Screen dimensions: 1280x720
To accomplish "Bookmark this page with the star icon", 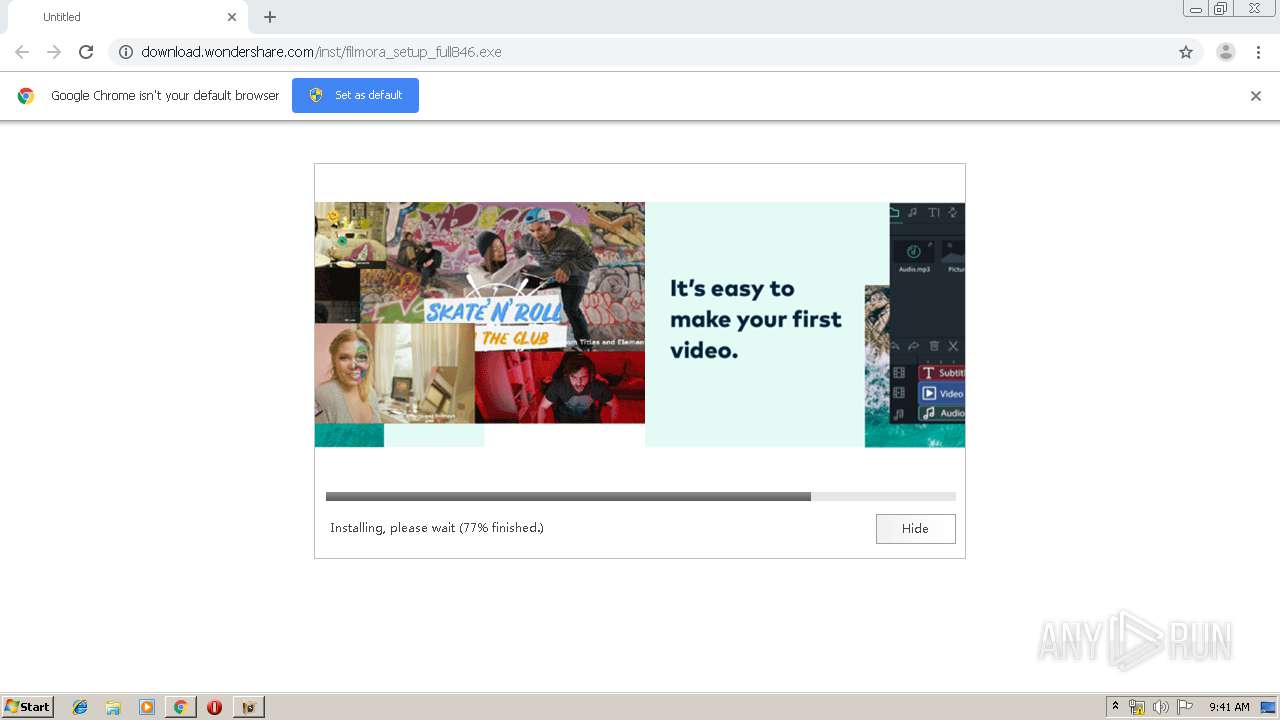I will pyautogui.click(x=1186, y=52).
